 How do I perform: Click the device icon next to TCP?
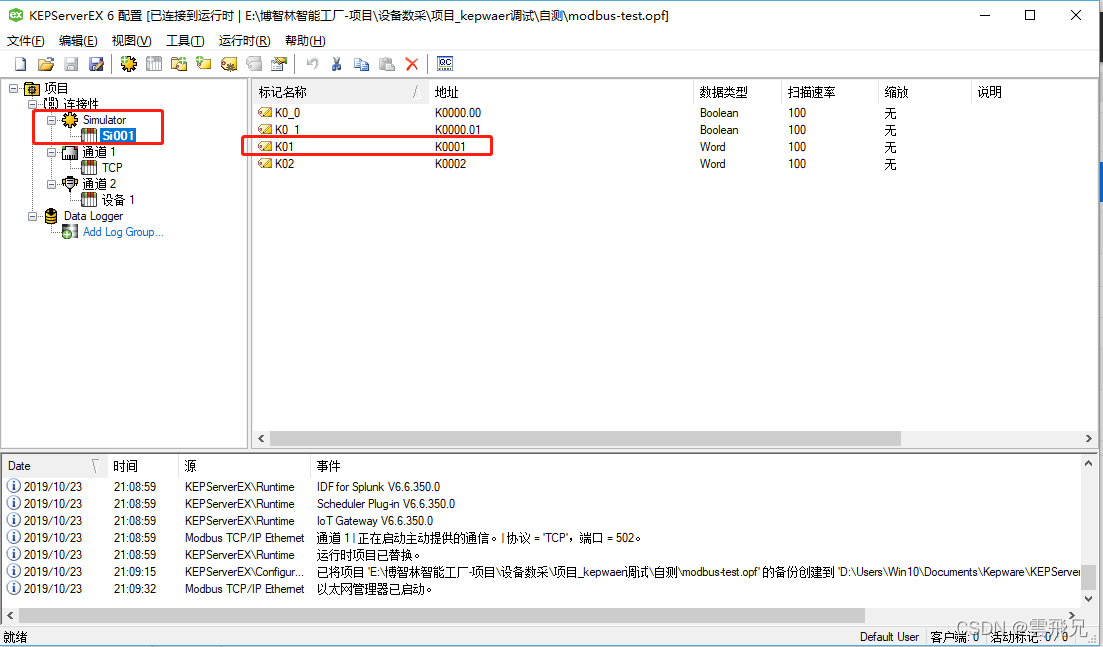point(89,167)
